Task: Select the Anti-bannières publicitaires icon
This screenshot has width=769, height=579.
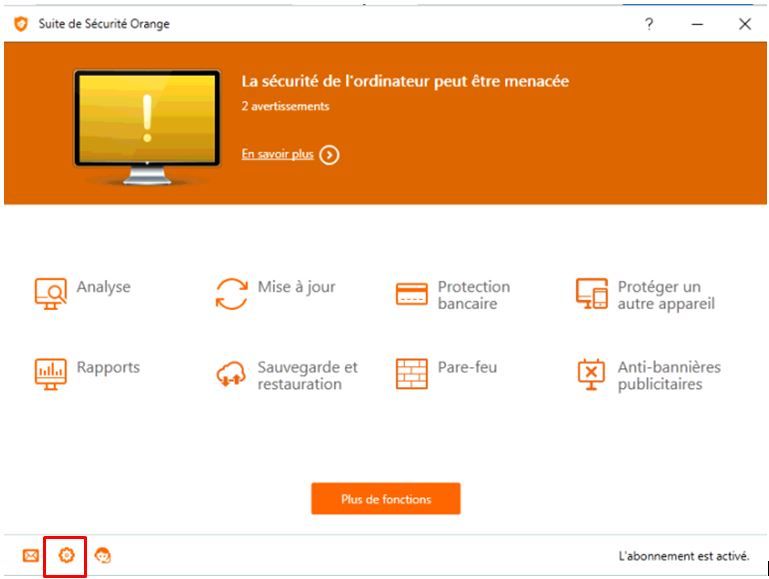Action: tap(591, 375)
